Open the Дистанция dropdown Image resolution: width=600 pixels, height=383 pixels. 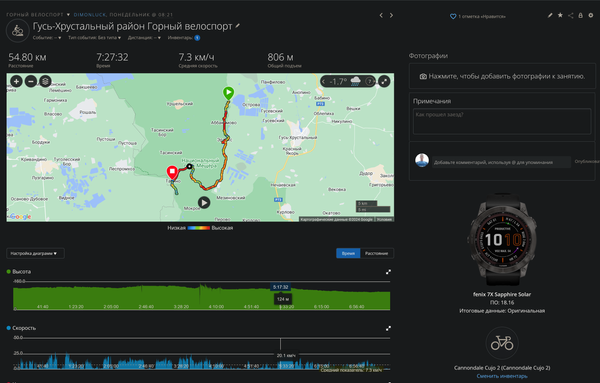144,37
